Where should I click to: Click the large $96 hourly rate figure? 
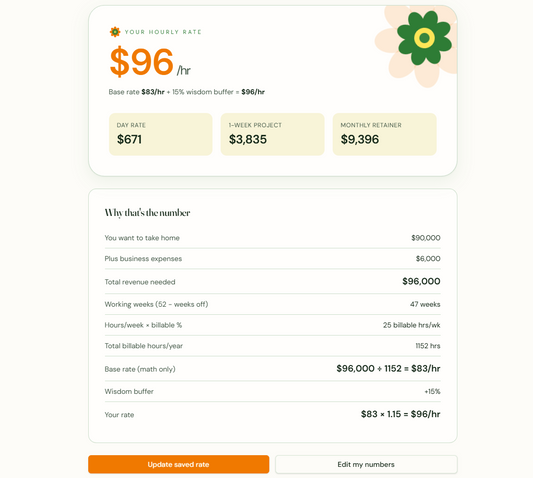click(142, 62)
